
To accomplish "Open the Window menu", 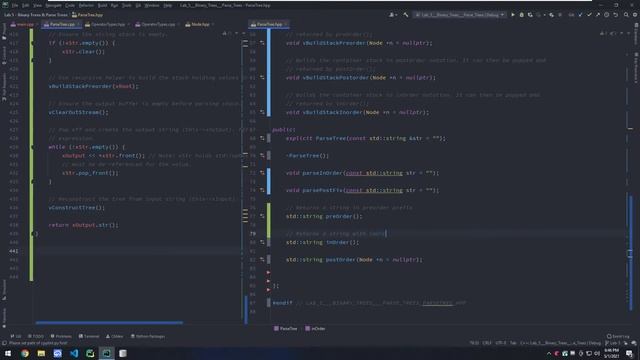I will coord(152,5).
